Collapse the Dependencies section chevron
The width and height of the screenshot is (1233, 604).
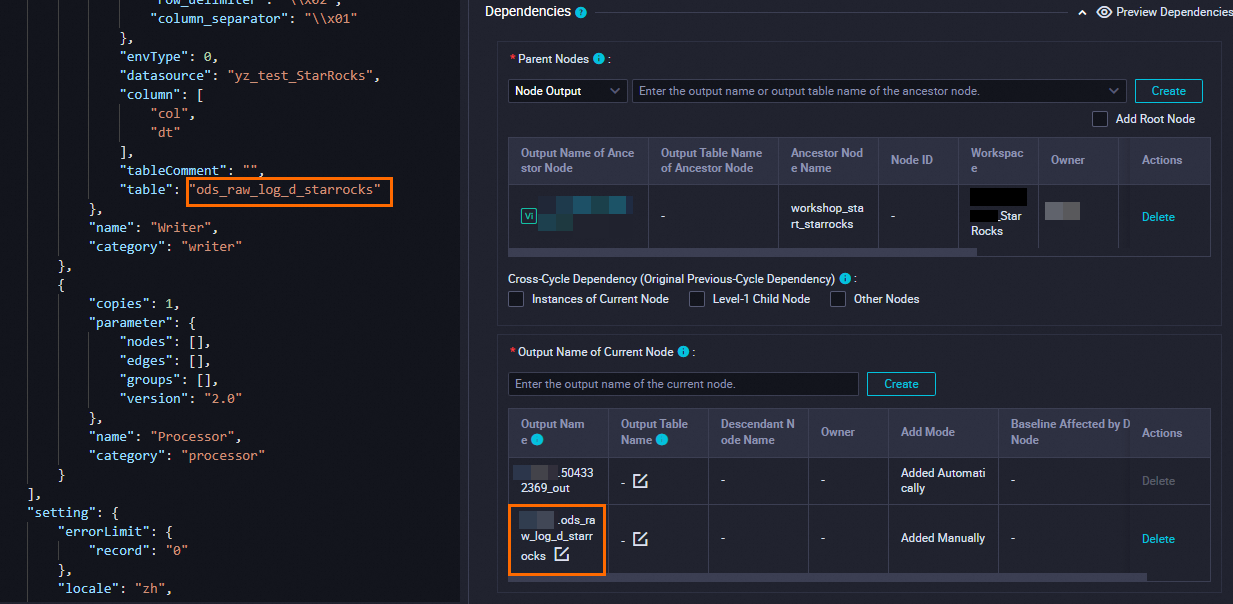click(x=1082, y=13)
